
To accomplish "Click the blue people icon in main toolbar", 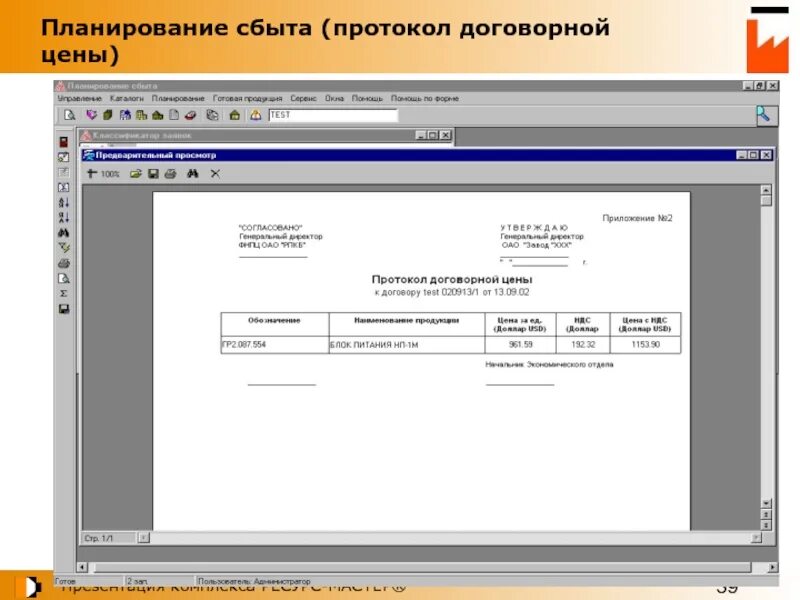I will 125,115.
